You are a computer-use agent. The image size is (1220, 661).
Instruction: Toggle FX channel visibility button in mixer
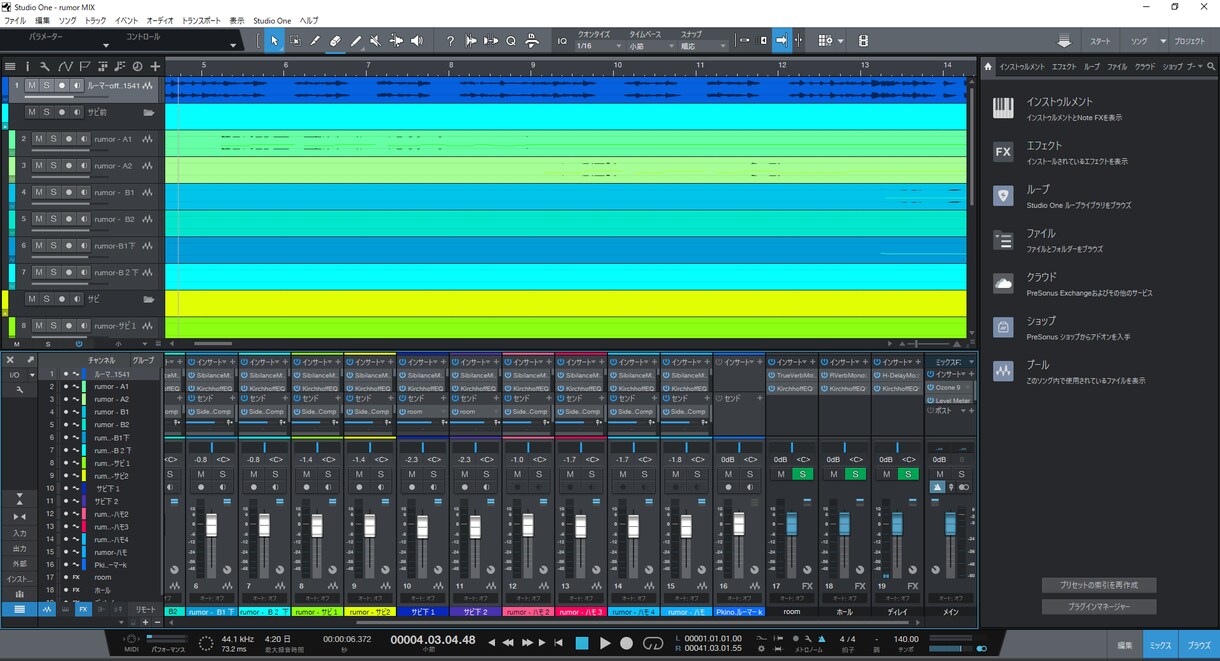click(x=84, y=609)
